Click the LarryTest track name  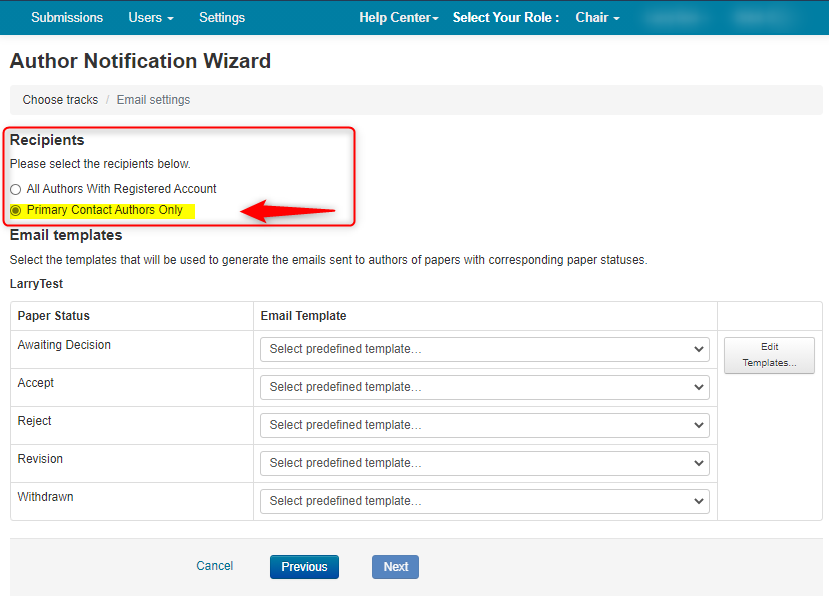[37, 285]
